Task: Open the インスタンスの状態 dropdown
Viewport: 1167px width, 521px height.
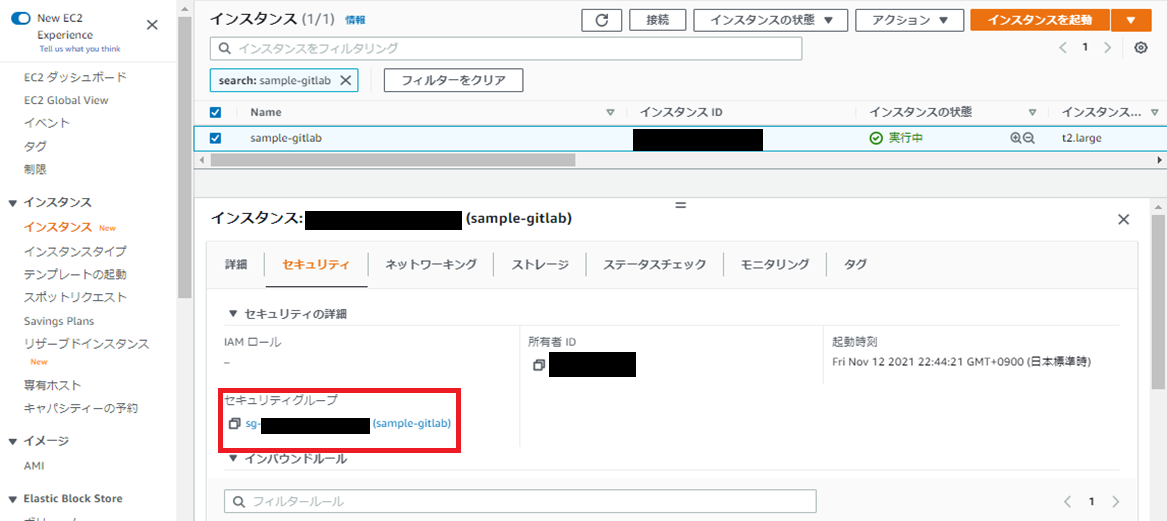Action: (770, 20)
